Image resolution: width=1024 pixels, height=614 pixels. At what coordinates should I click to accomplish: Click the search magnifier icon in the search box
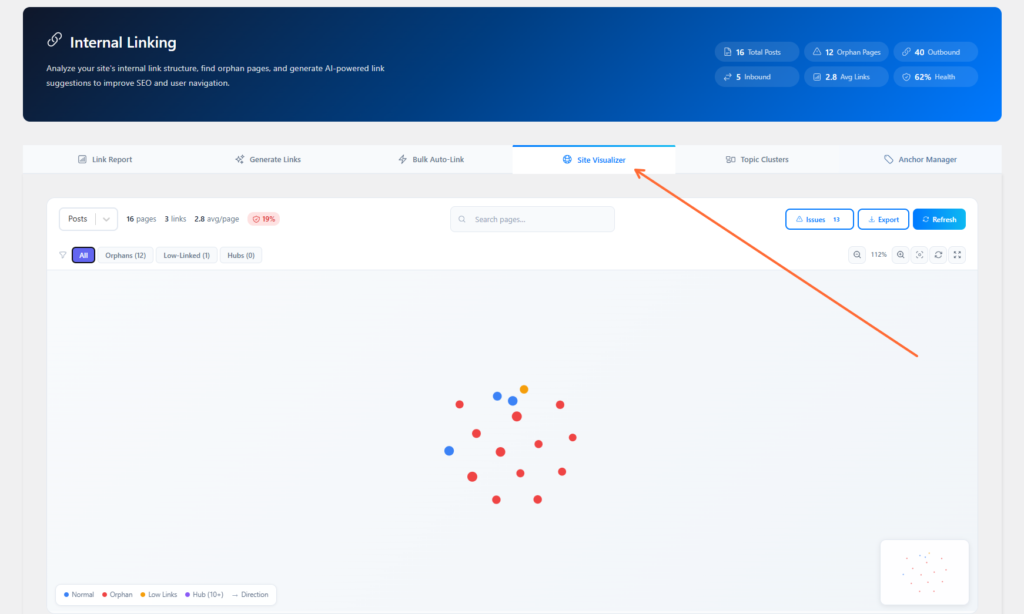pos(461,218)
